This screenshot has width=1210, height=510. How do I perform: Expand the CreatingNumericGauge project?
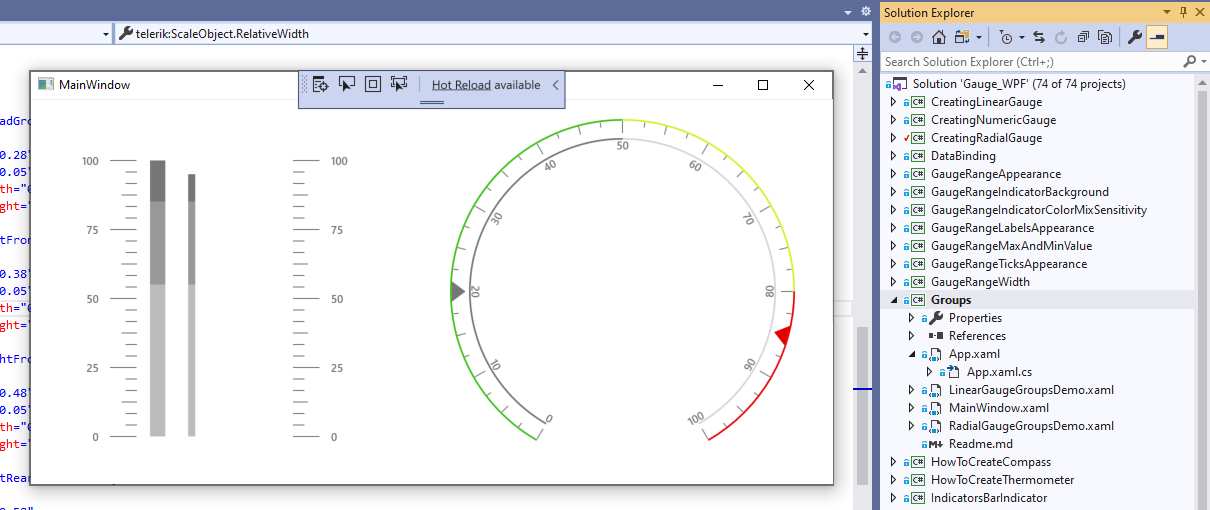894,120
